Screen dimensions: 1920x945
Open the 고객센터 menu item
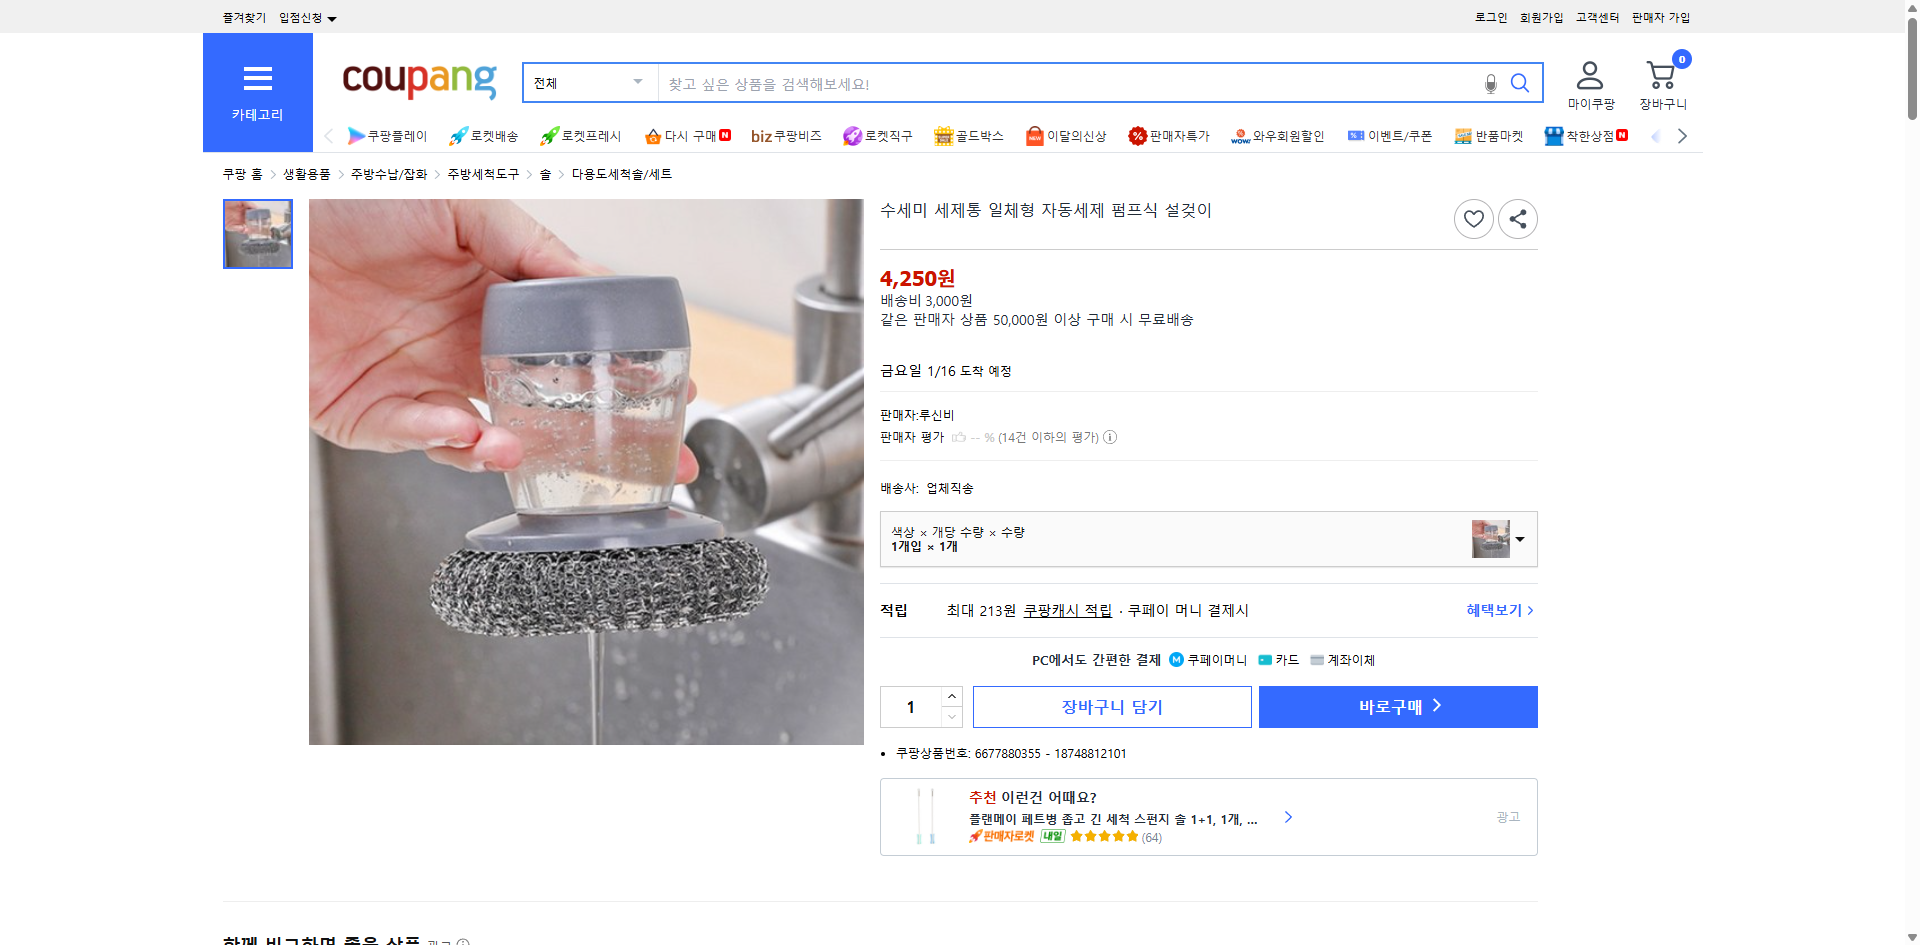(1596, 17)
